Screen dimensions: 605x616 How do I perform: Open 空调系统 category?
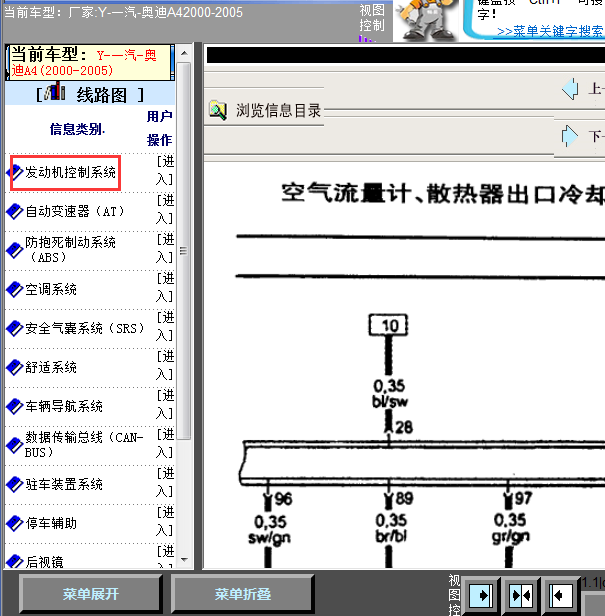pos(51,290)
